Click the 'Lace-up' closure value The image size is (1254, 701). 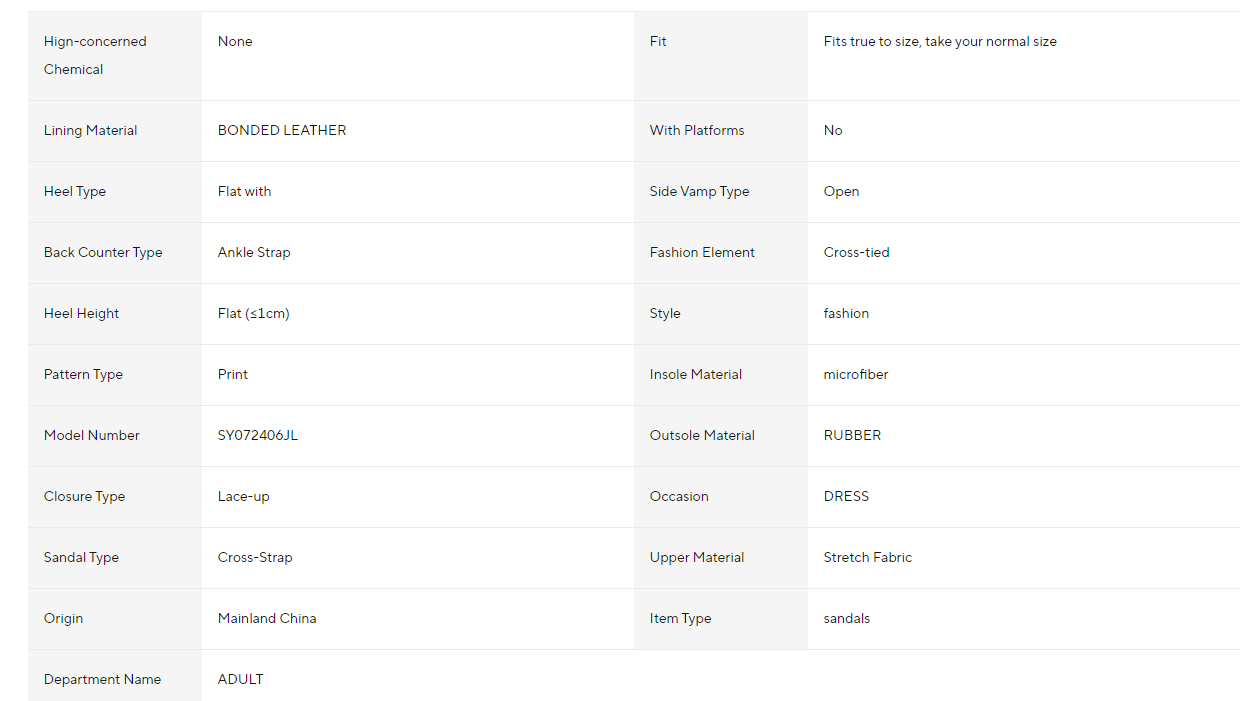pyautogui.click(x=244, y=497)
